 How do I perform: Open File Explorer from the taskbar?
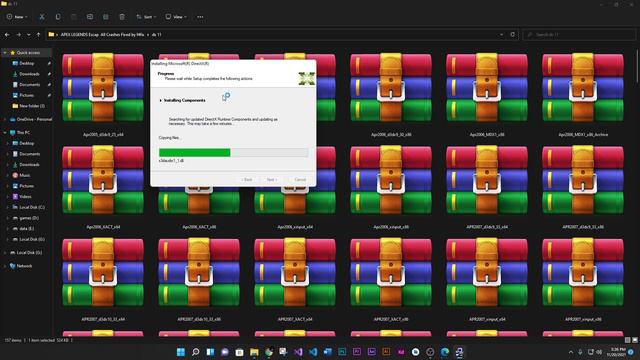[x=254, y=352]
